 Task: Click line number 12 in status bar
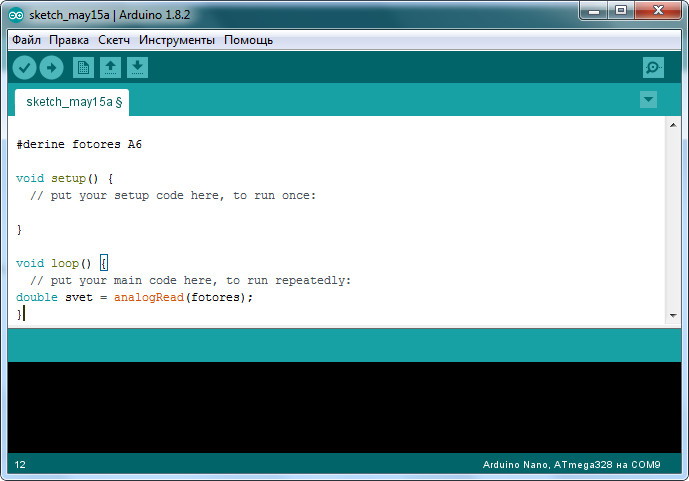click(20, 465)
